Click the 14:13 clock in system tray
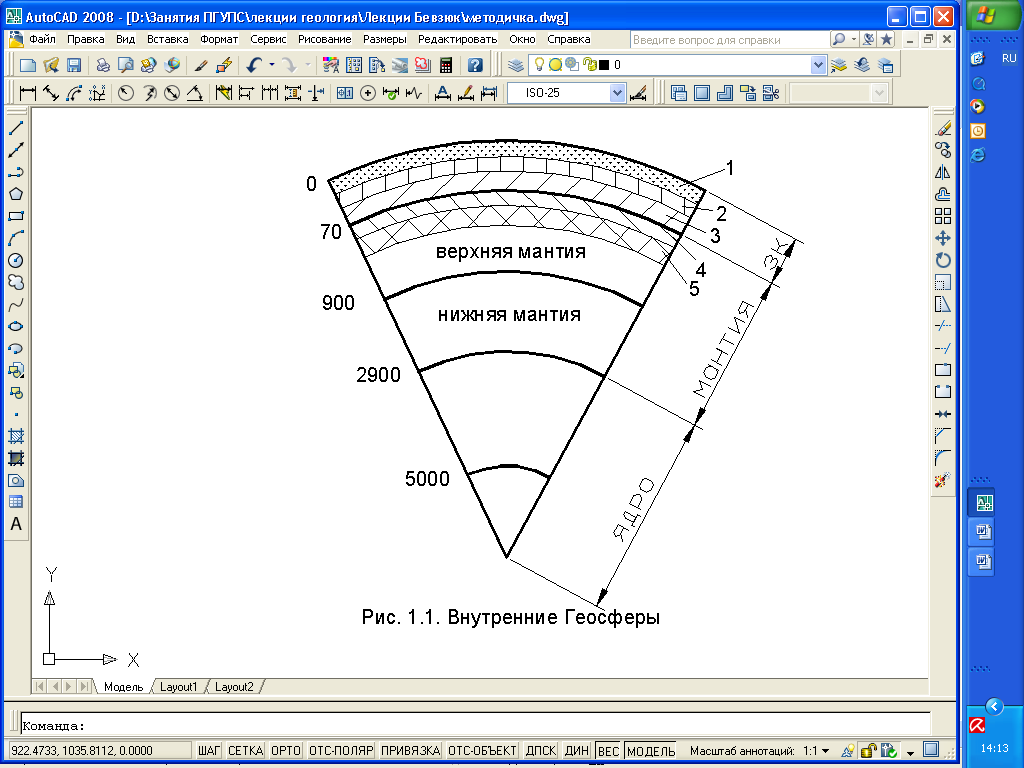The width and height of the screenshot is (1024, 768). pyautogui.click(x=995, y=748)
